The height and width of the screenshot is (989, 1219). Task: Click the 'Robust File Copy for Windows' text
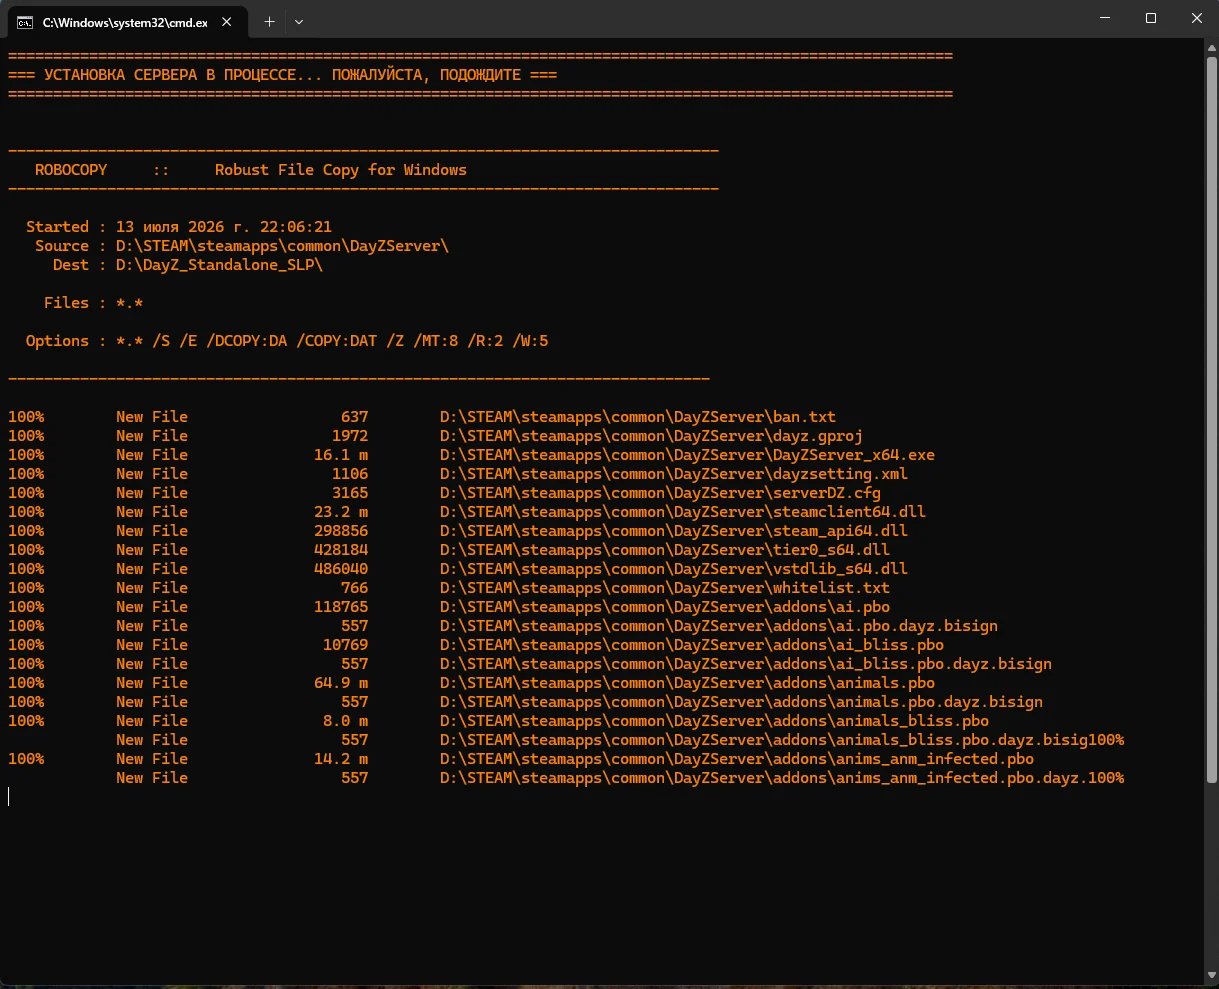pyautogui.click(x=341, y=170)
